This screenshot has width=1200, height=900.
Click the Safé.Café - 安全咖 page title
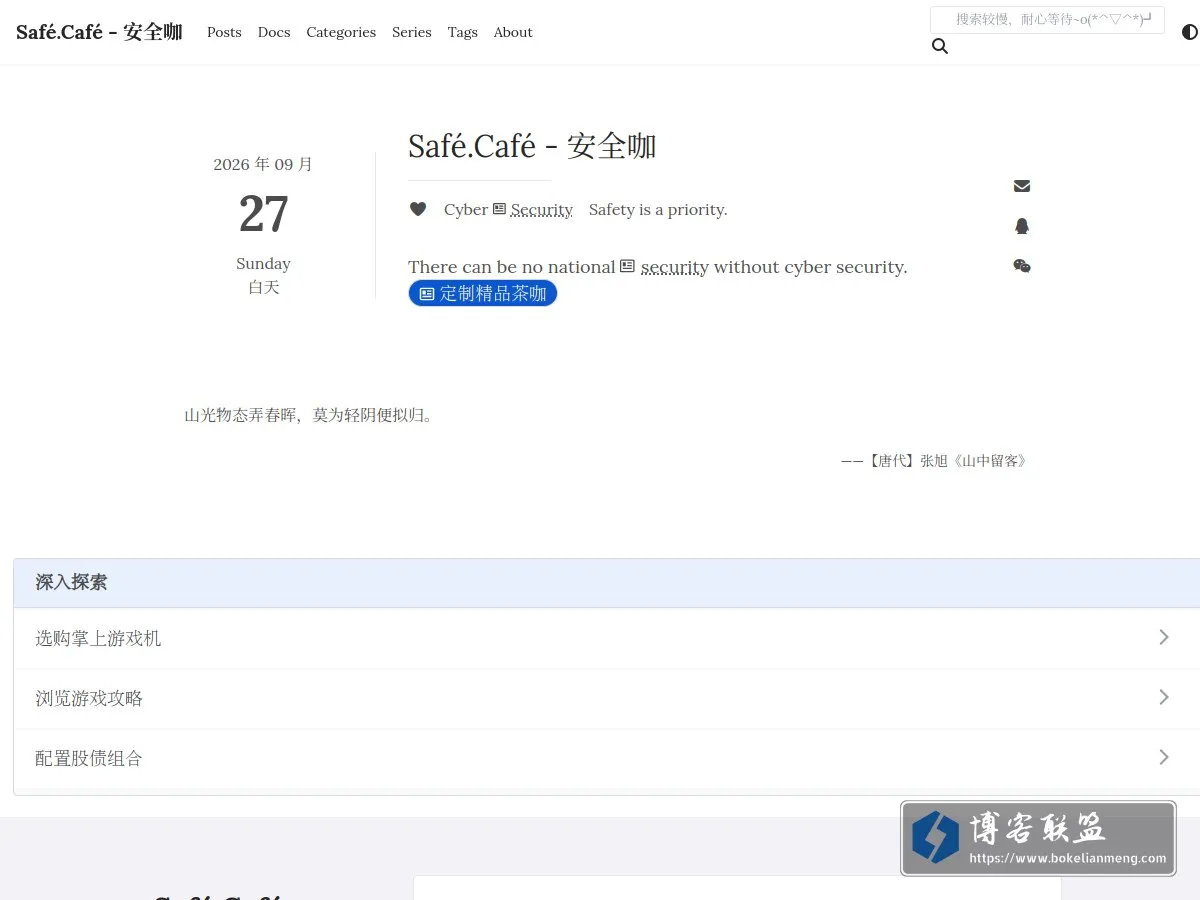point(532,146)
